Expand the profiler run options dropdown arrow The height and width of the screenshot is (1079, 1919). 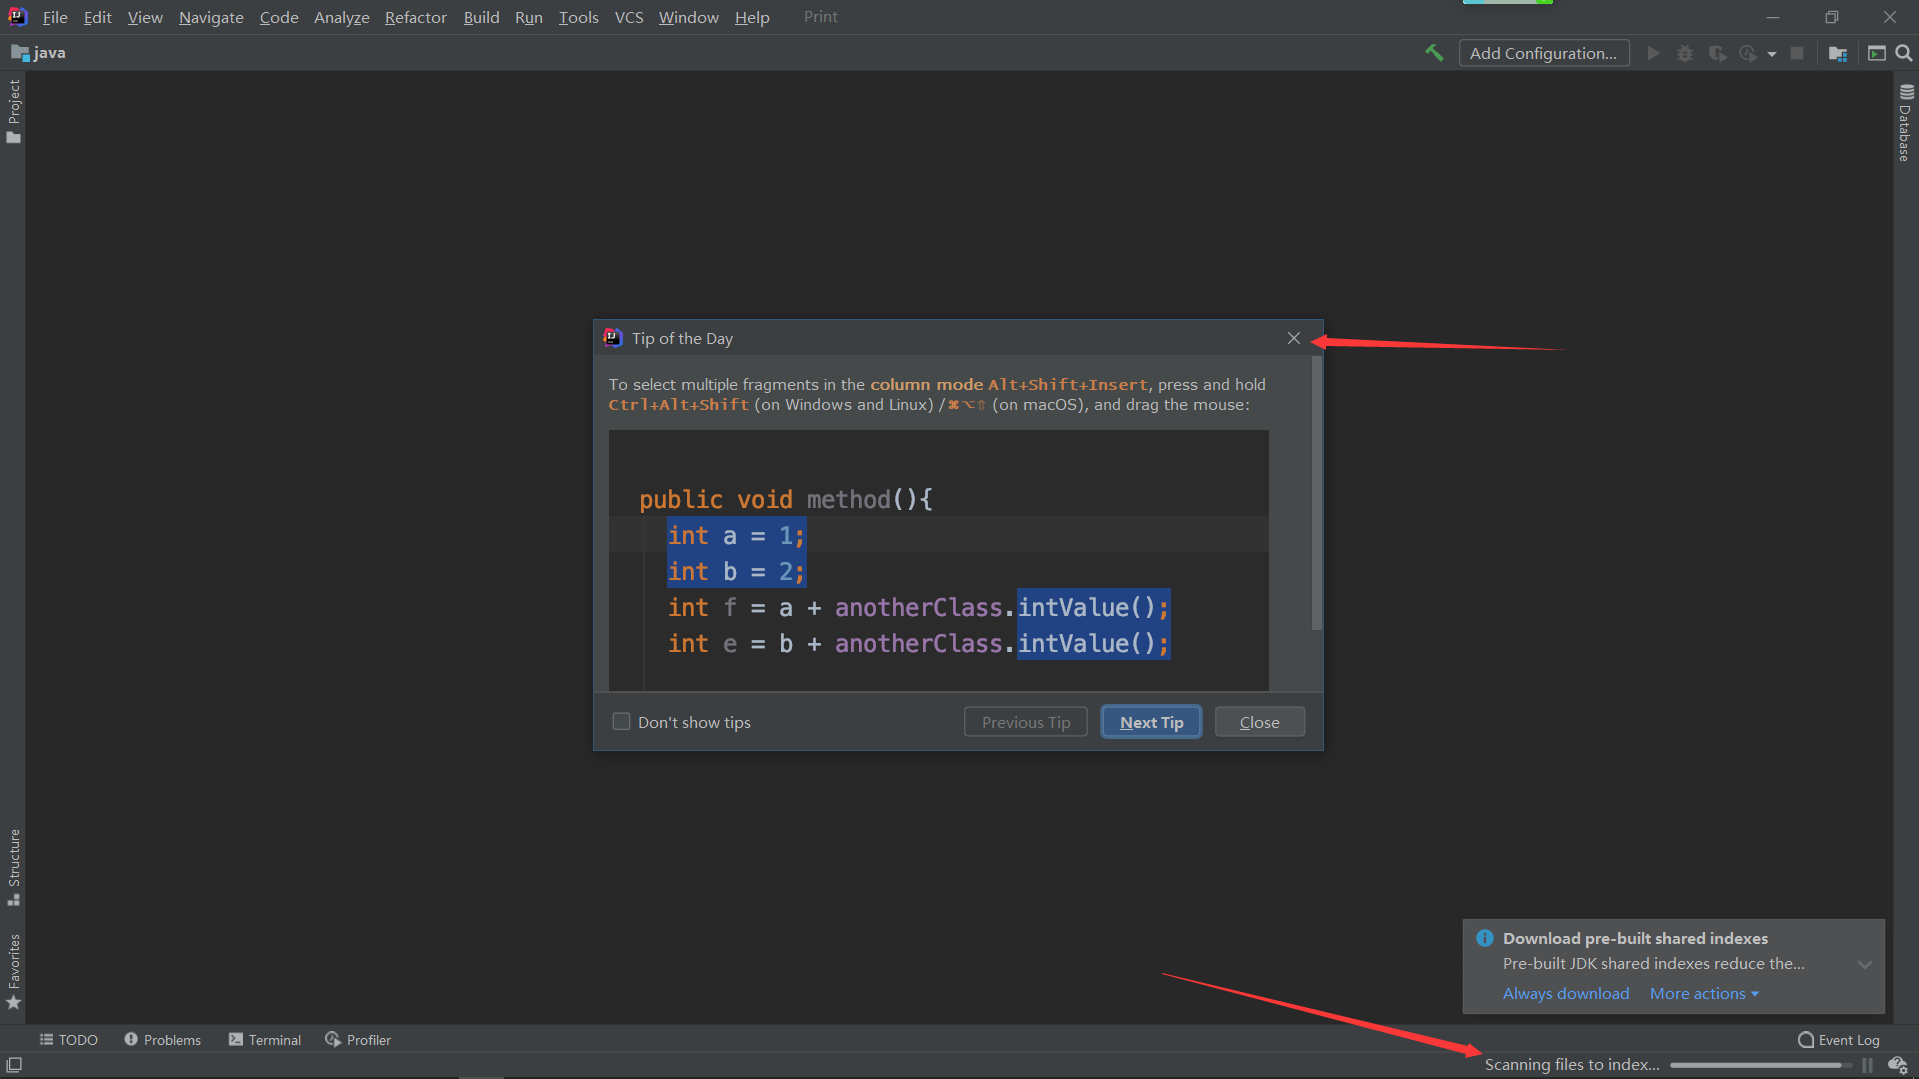pos(1772,54)
